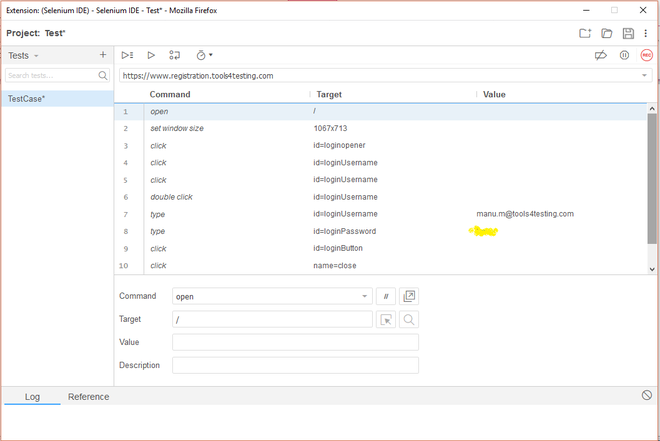This screenshot has height=441, width=660.
Task: Open new window configuration icon
Action: (409, 296)
